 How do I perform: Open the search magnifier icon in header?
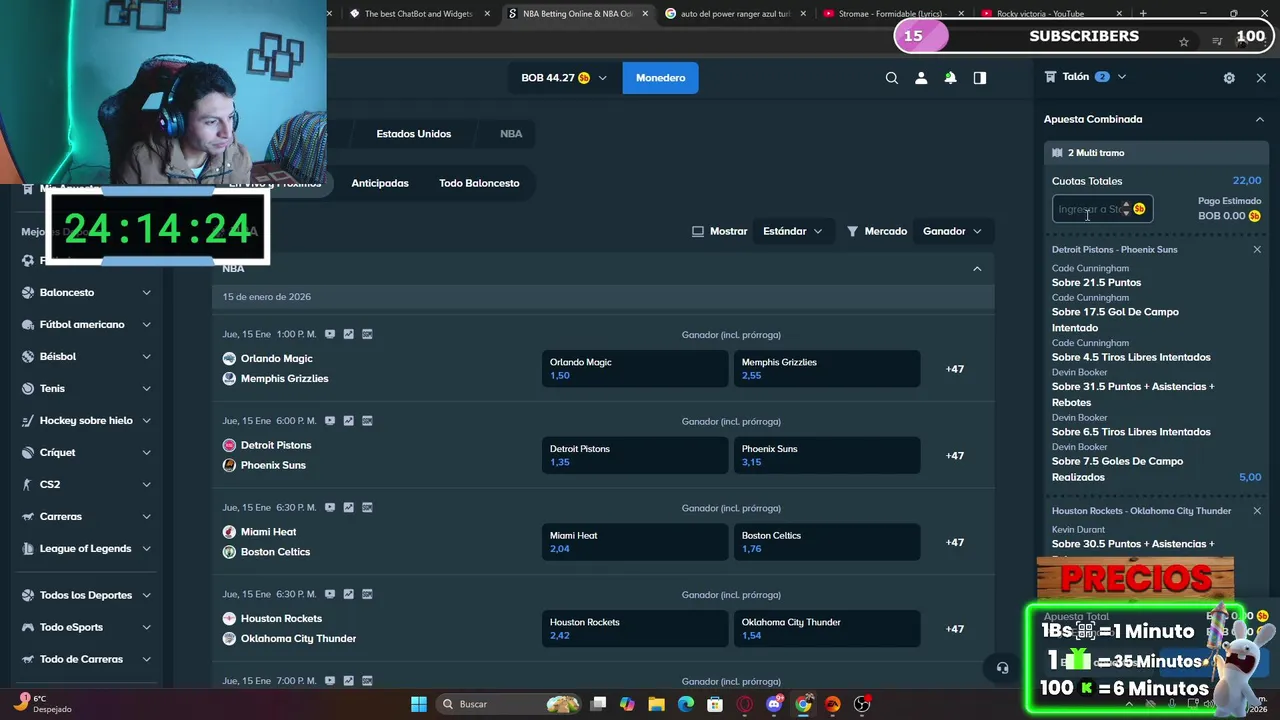pos(892,78)
